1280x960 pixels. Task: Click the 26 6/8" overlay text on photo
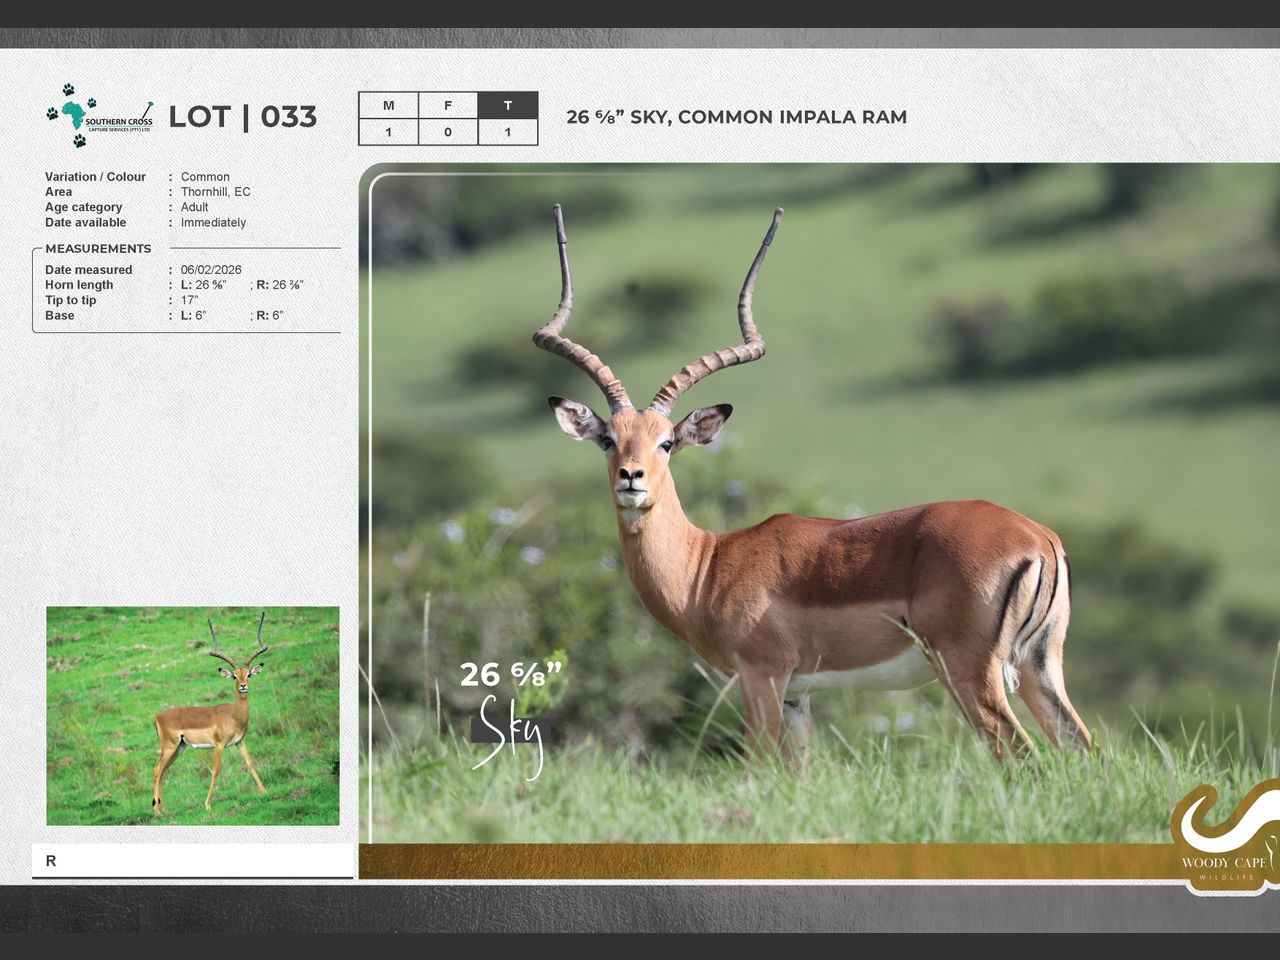pyautogui.click(x=510, y=675)
